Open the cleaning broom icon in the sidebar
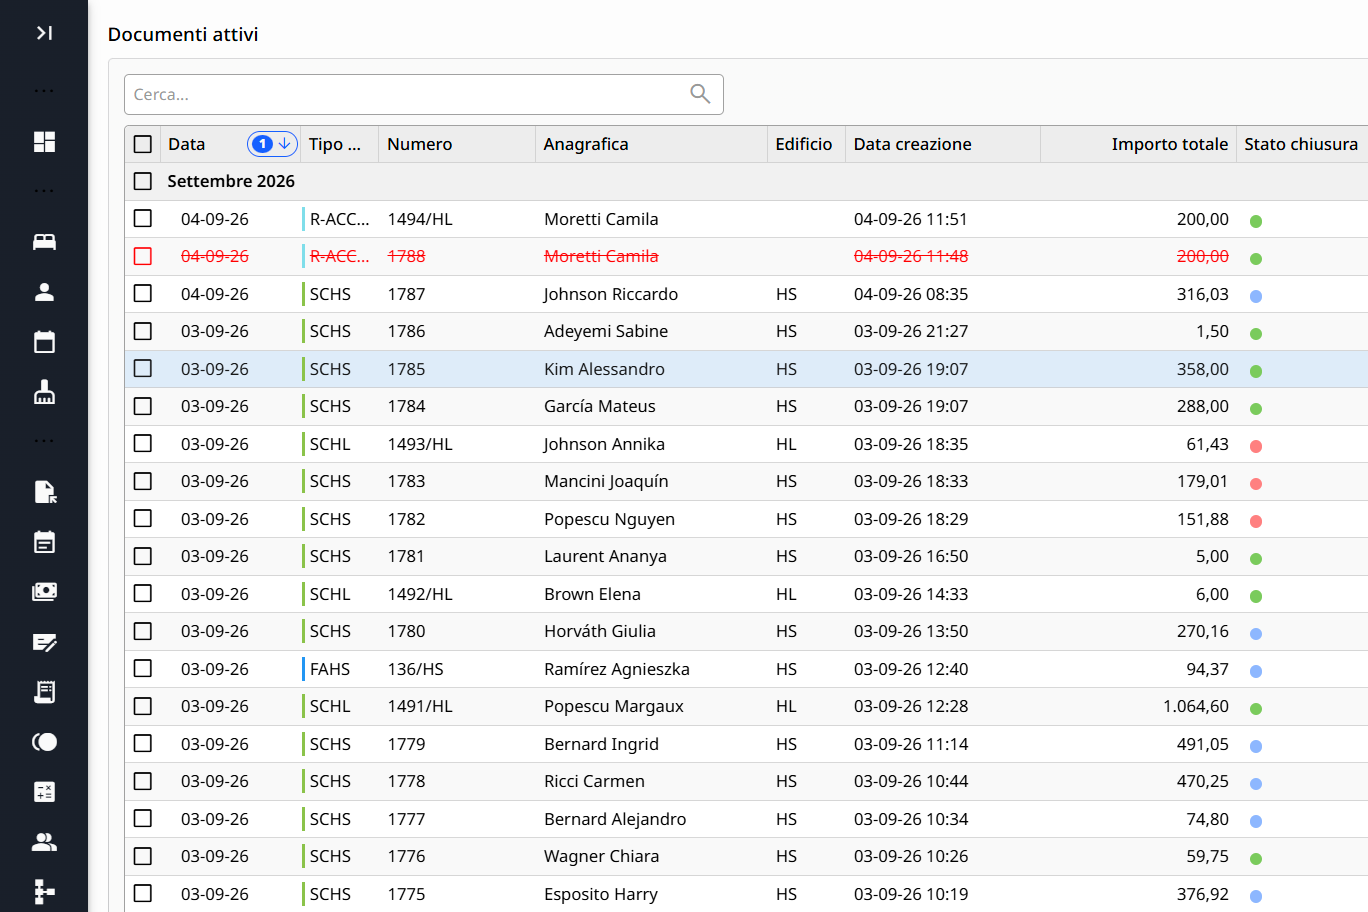 [44, 392]
